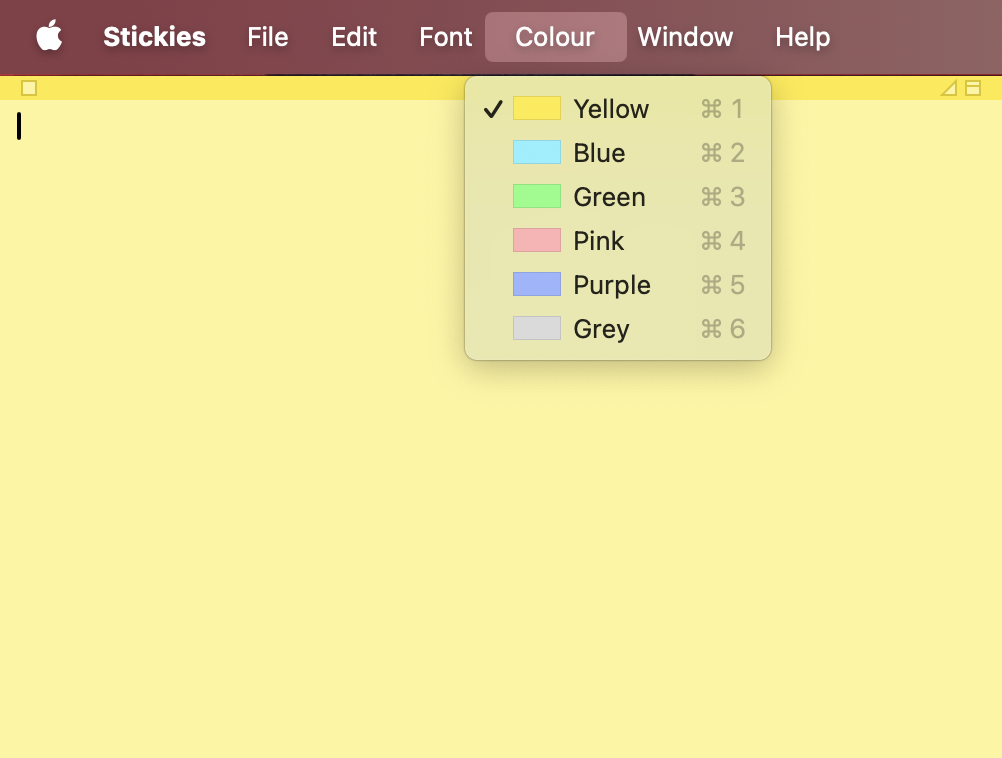
Task: Open the Apple menu
Action: click(x=49, y=37)
